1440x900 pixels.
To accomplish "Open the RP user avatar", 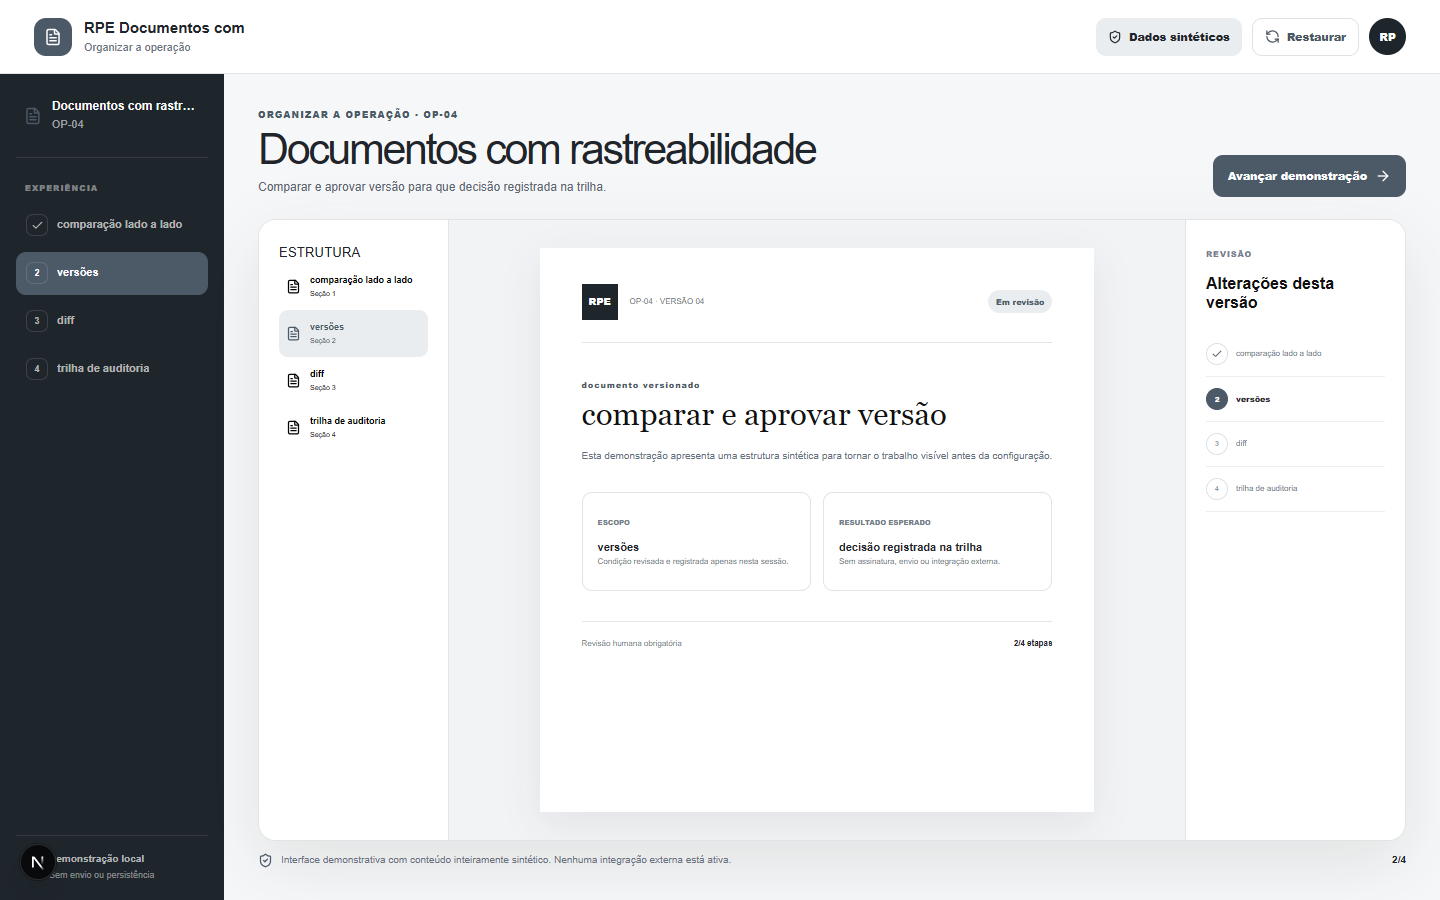I will pos(1387,37).
